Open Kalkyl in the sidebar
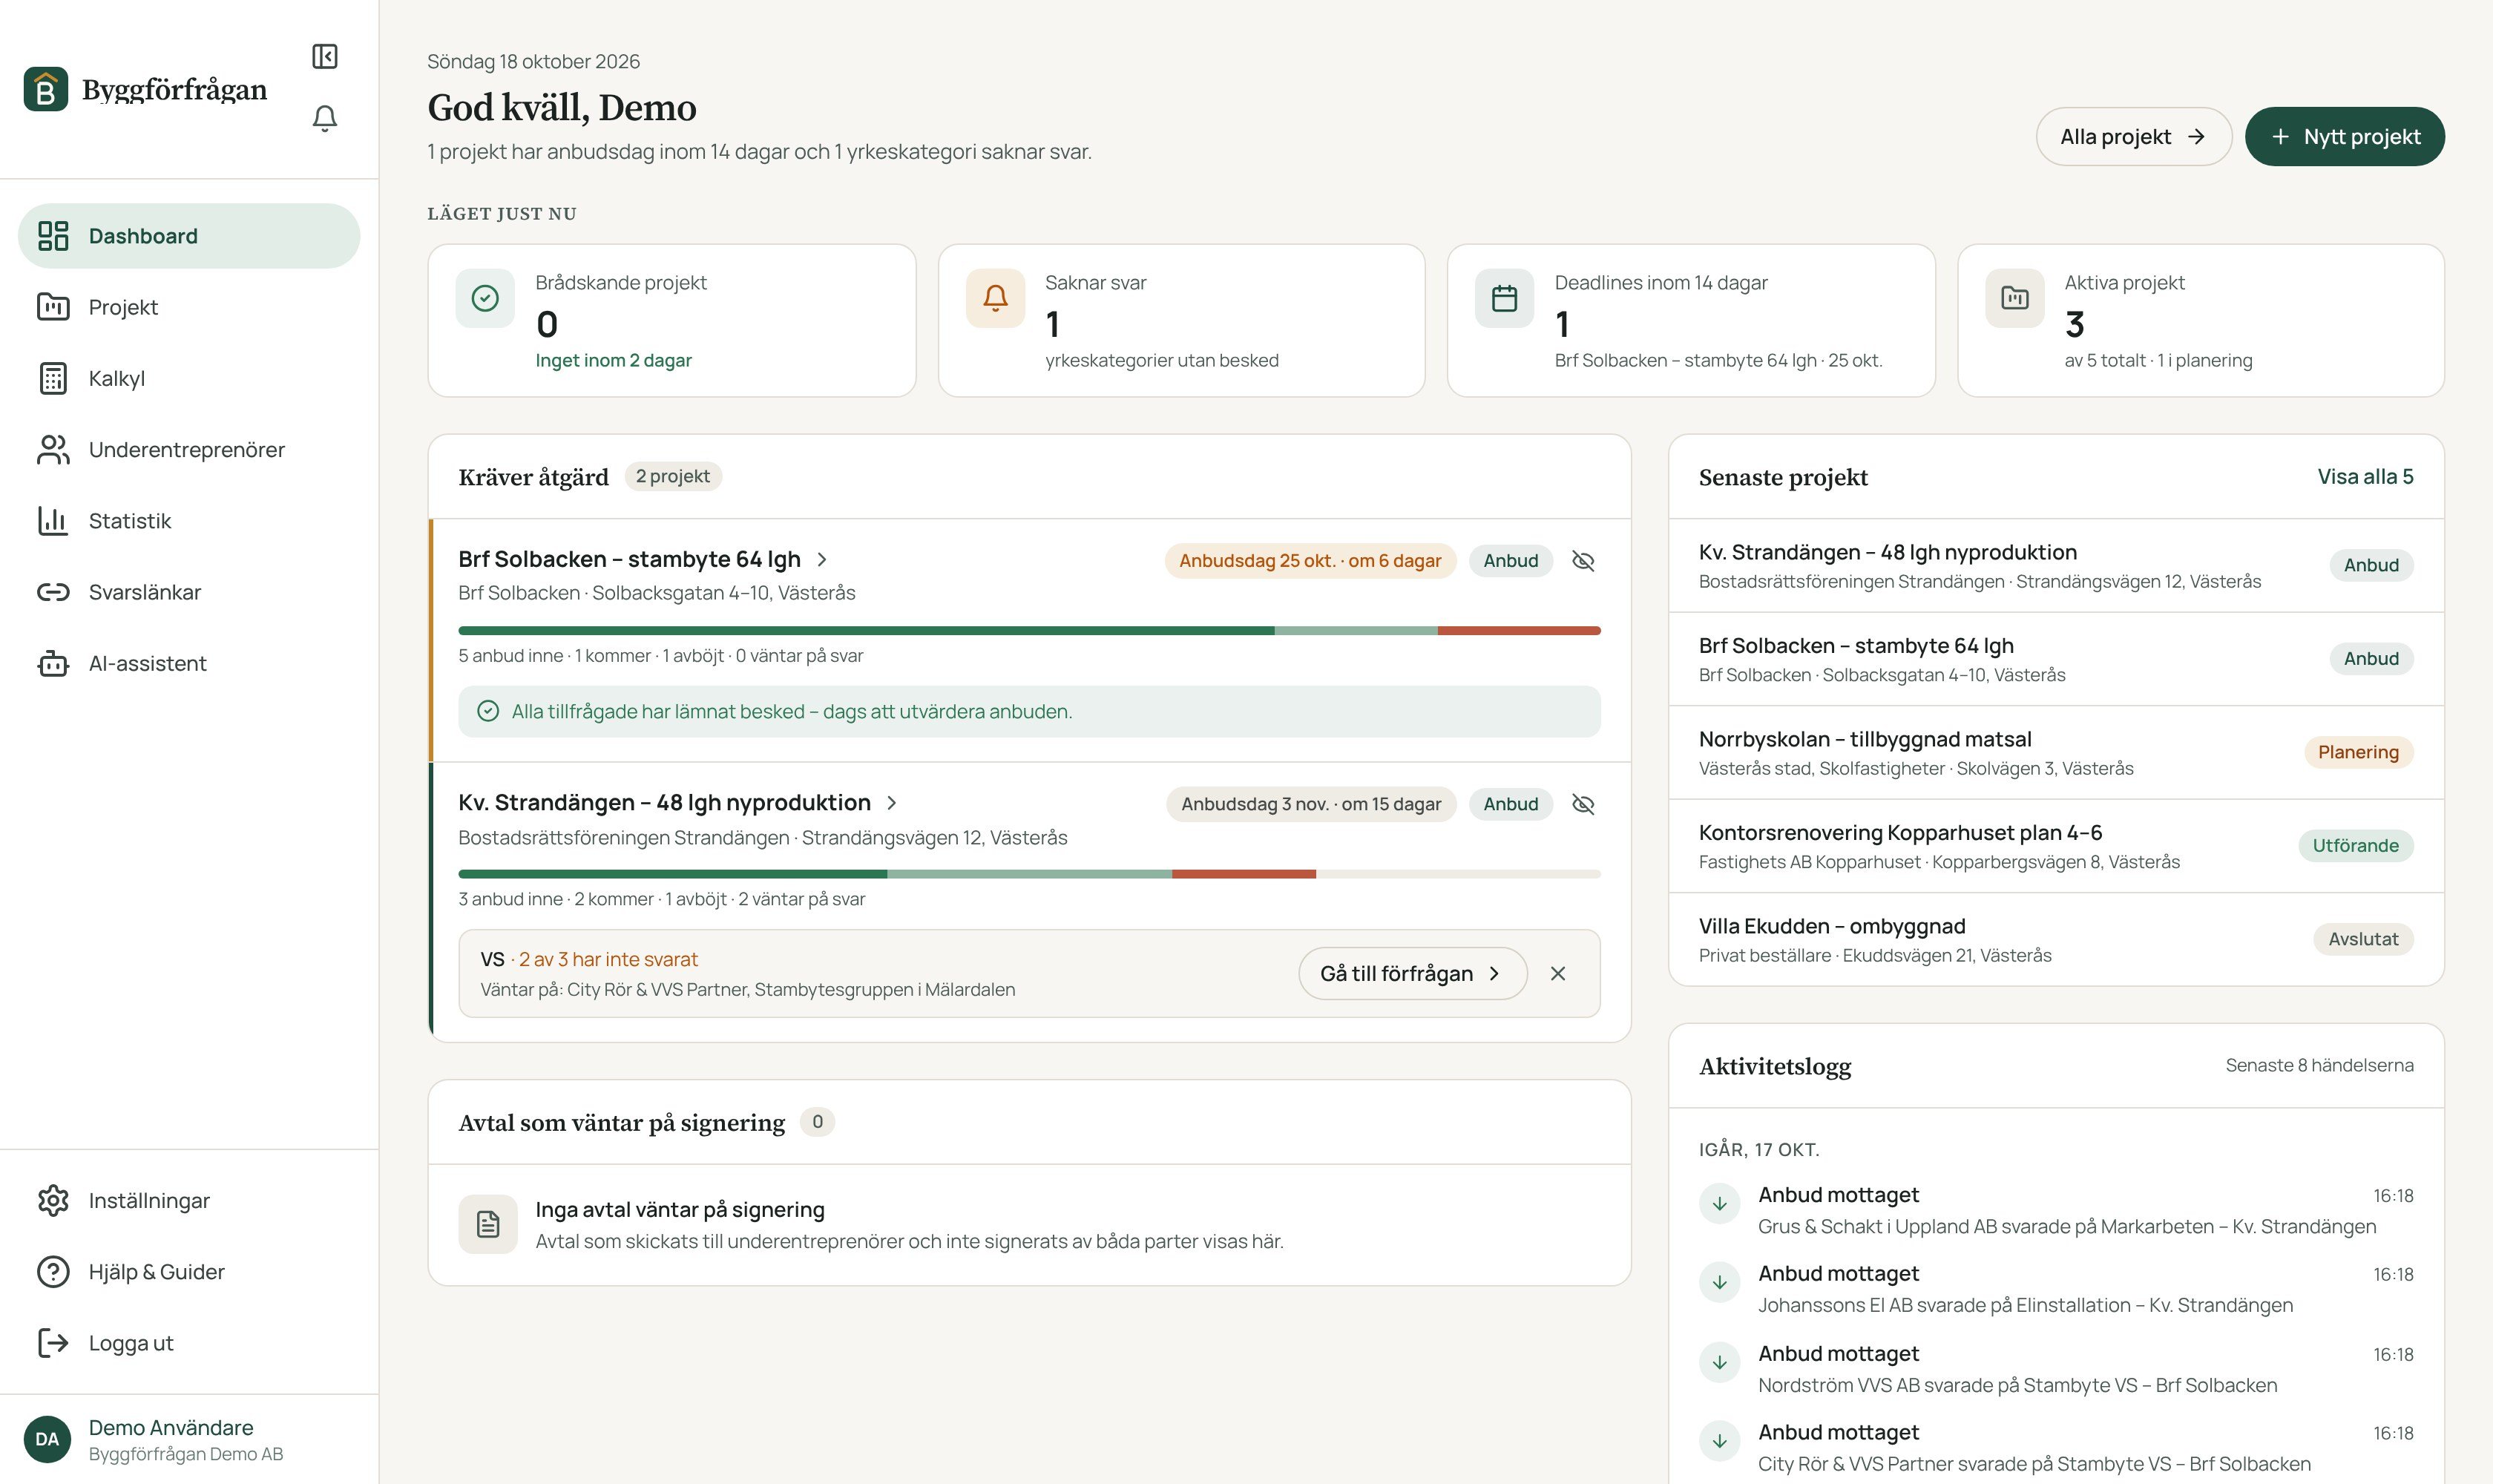The width and height of the screenshot is (2493, 1484). click(189, 378)
